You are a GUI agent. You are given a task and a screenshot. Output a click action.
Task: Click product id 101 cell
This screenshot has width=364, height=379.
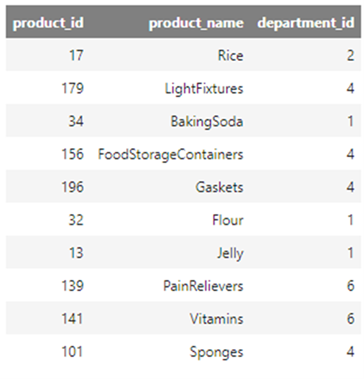(x=72, y=351)
